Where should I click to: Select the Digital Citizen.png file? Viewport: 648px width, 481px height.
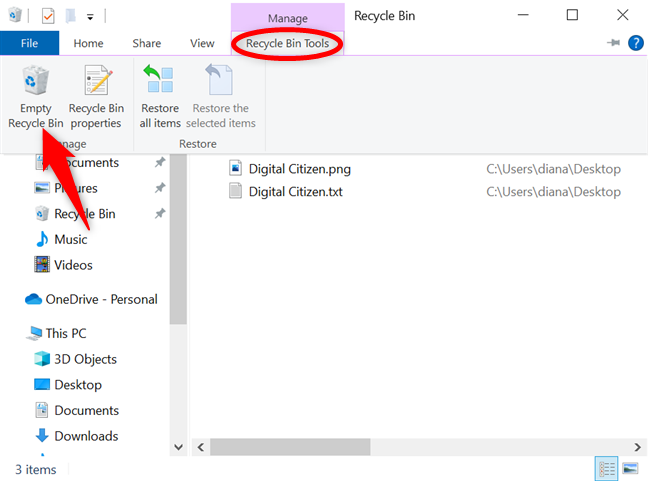(300, 169)
